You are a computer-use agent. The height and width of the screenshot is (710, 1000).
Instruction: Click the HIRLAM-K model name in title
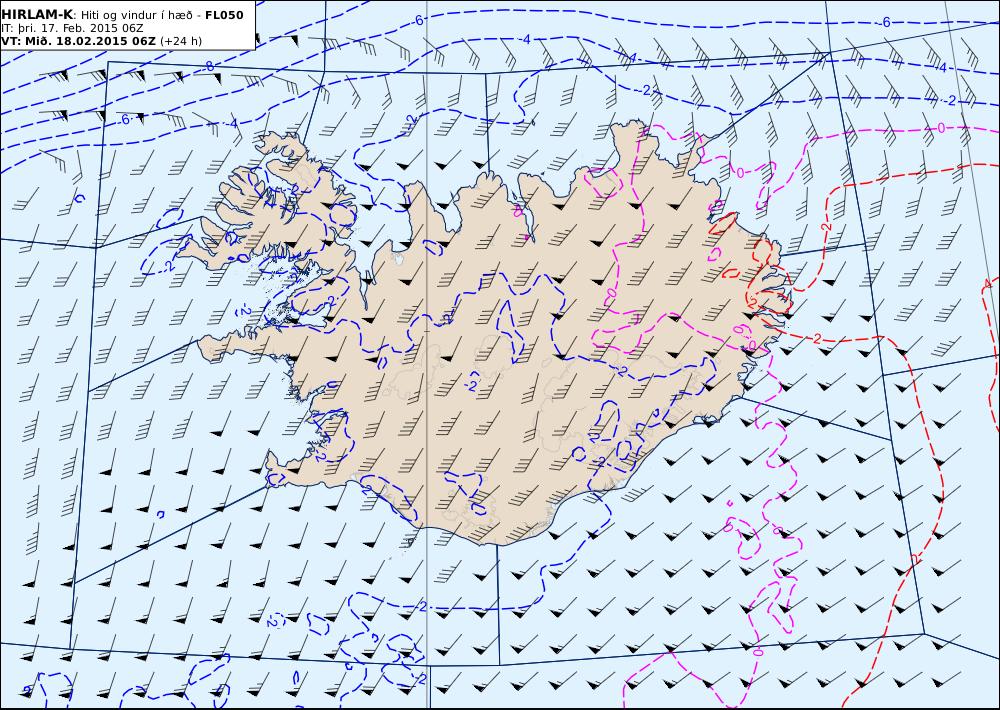pyautogui.click(x=38, y=15)
